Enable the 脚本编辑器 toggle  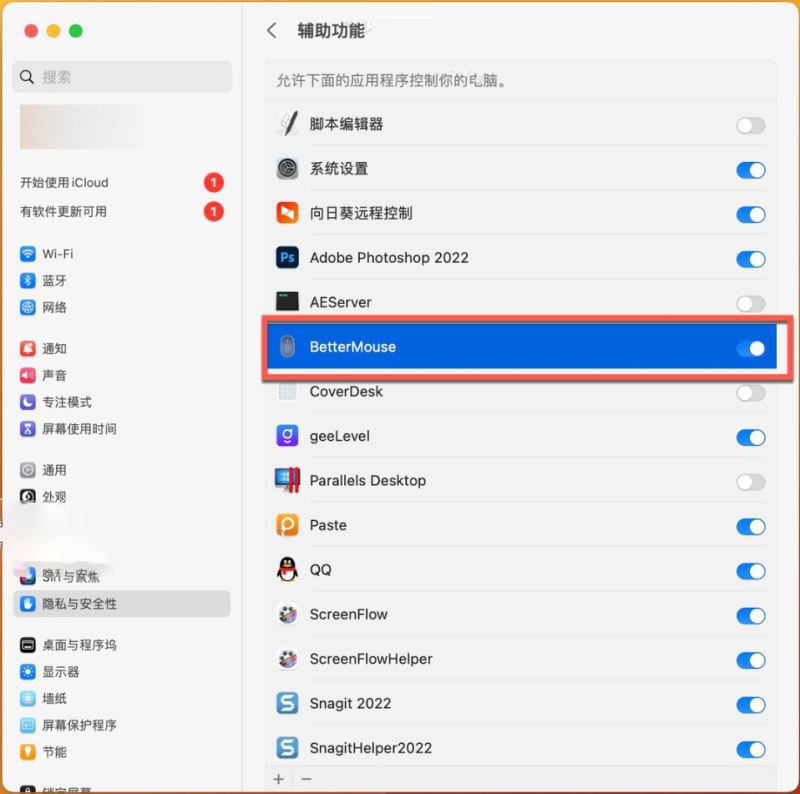point(751,126)
